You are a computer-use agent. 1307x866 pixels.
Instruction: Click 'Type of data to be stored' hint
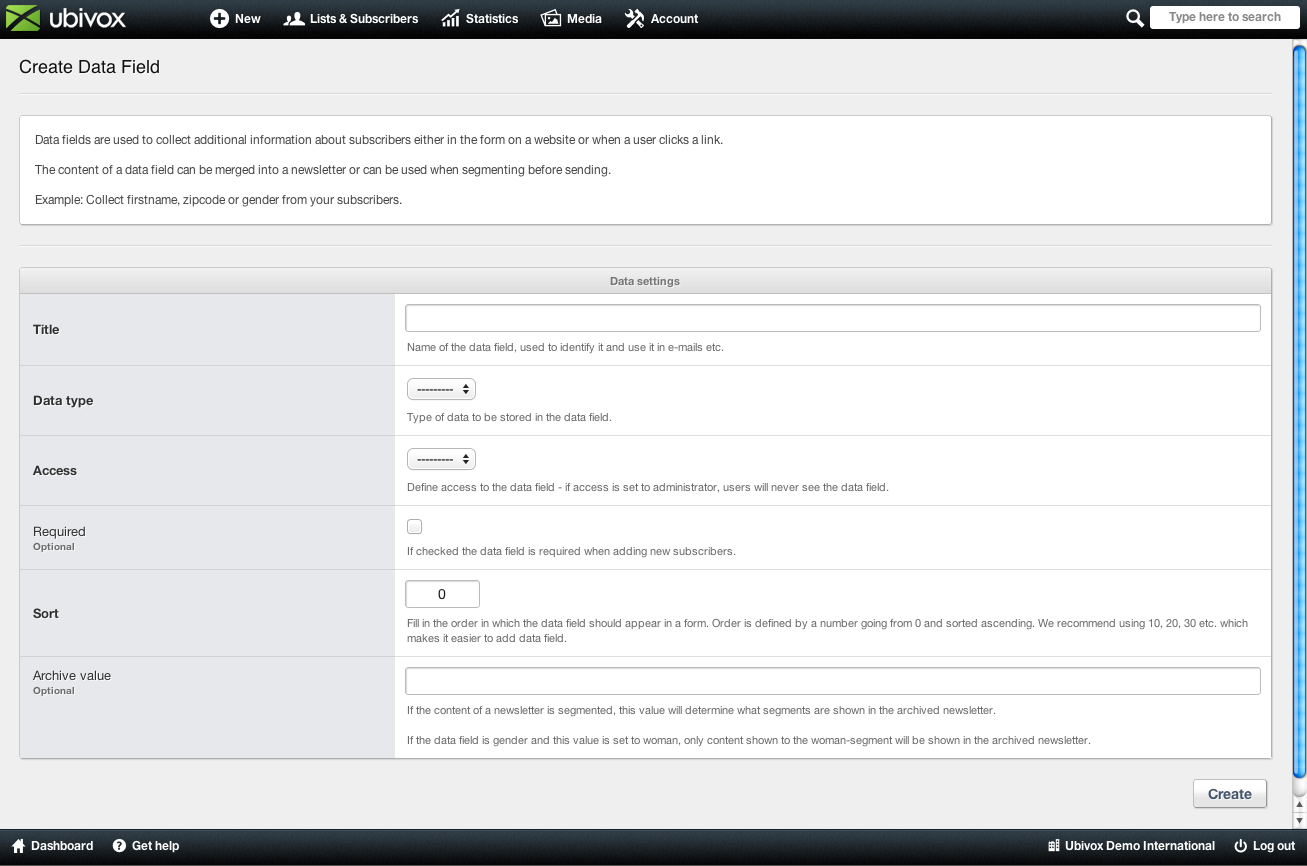pos(509,417)
